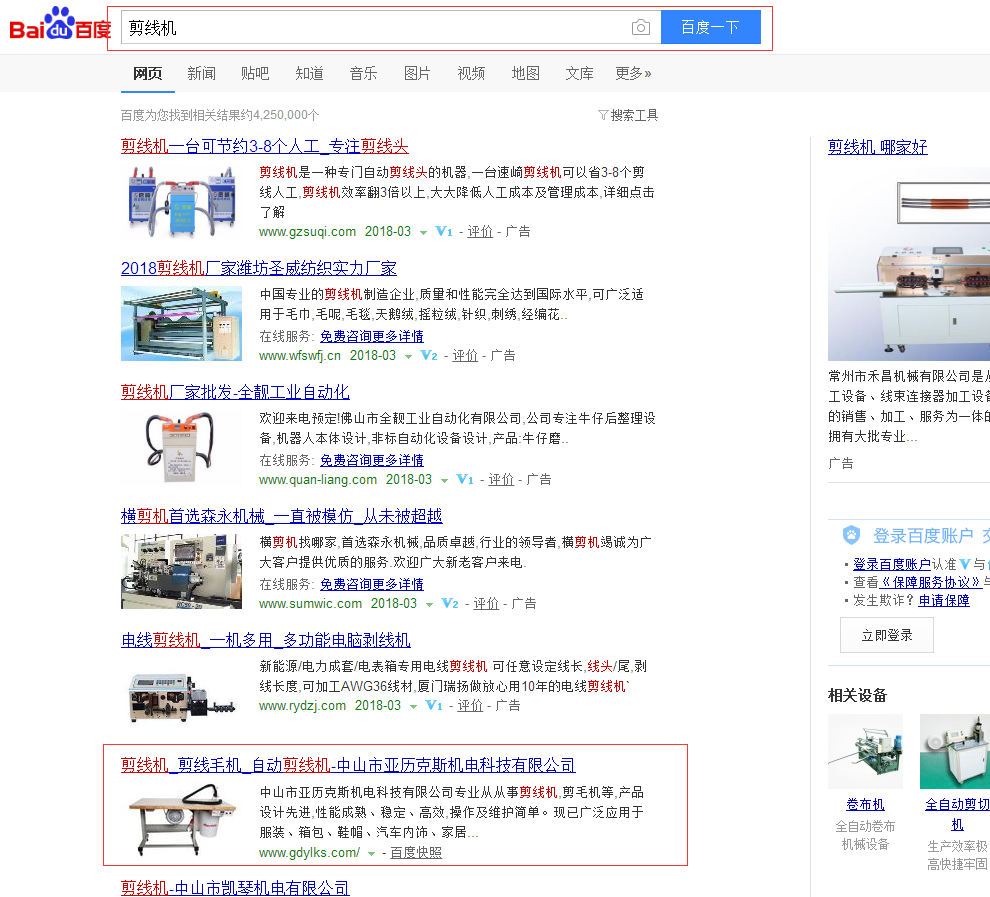Click 百度快照 link under gdylks result
Screen dimensions: 990x897
(x=416, y=853)
